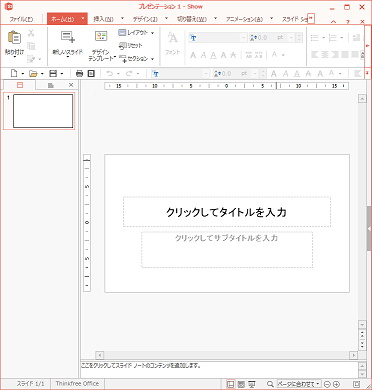Click the help question mark icon

point(348,22)
